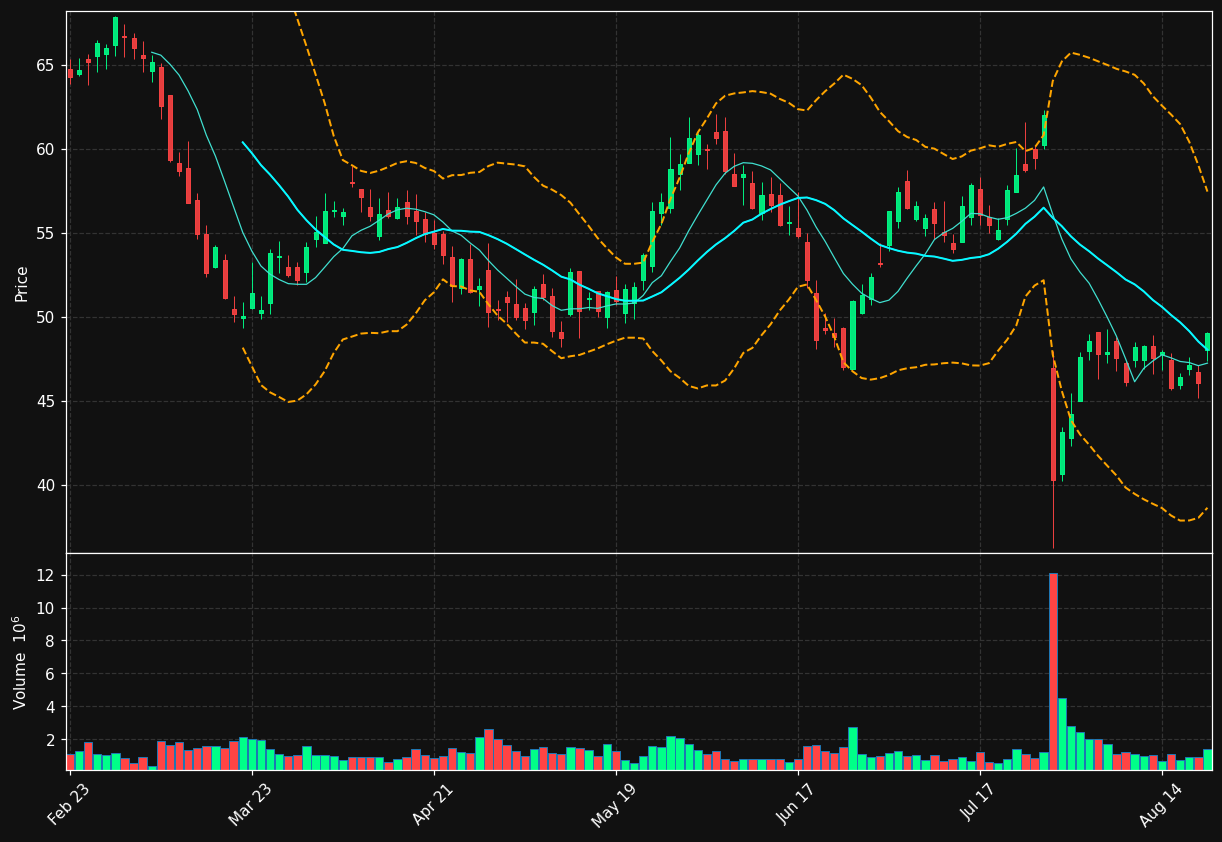
Task: Click the 6 volume tick label
Action: [50, 675]
